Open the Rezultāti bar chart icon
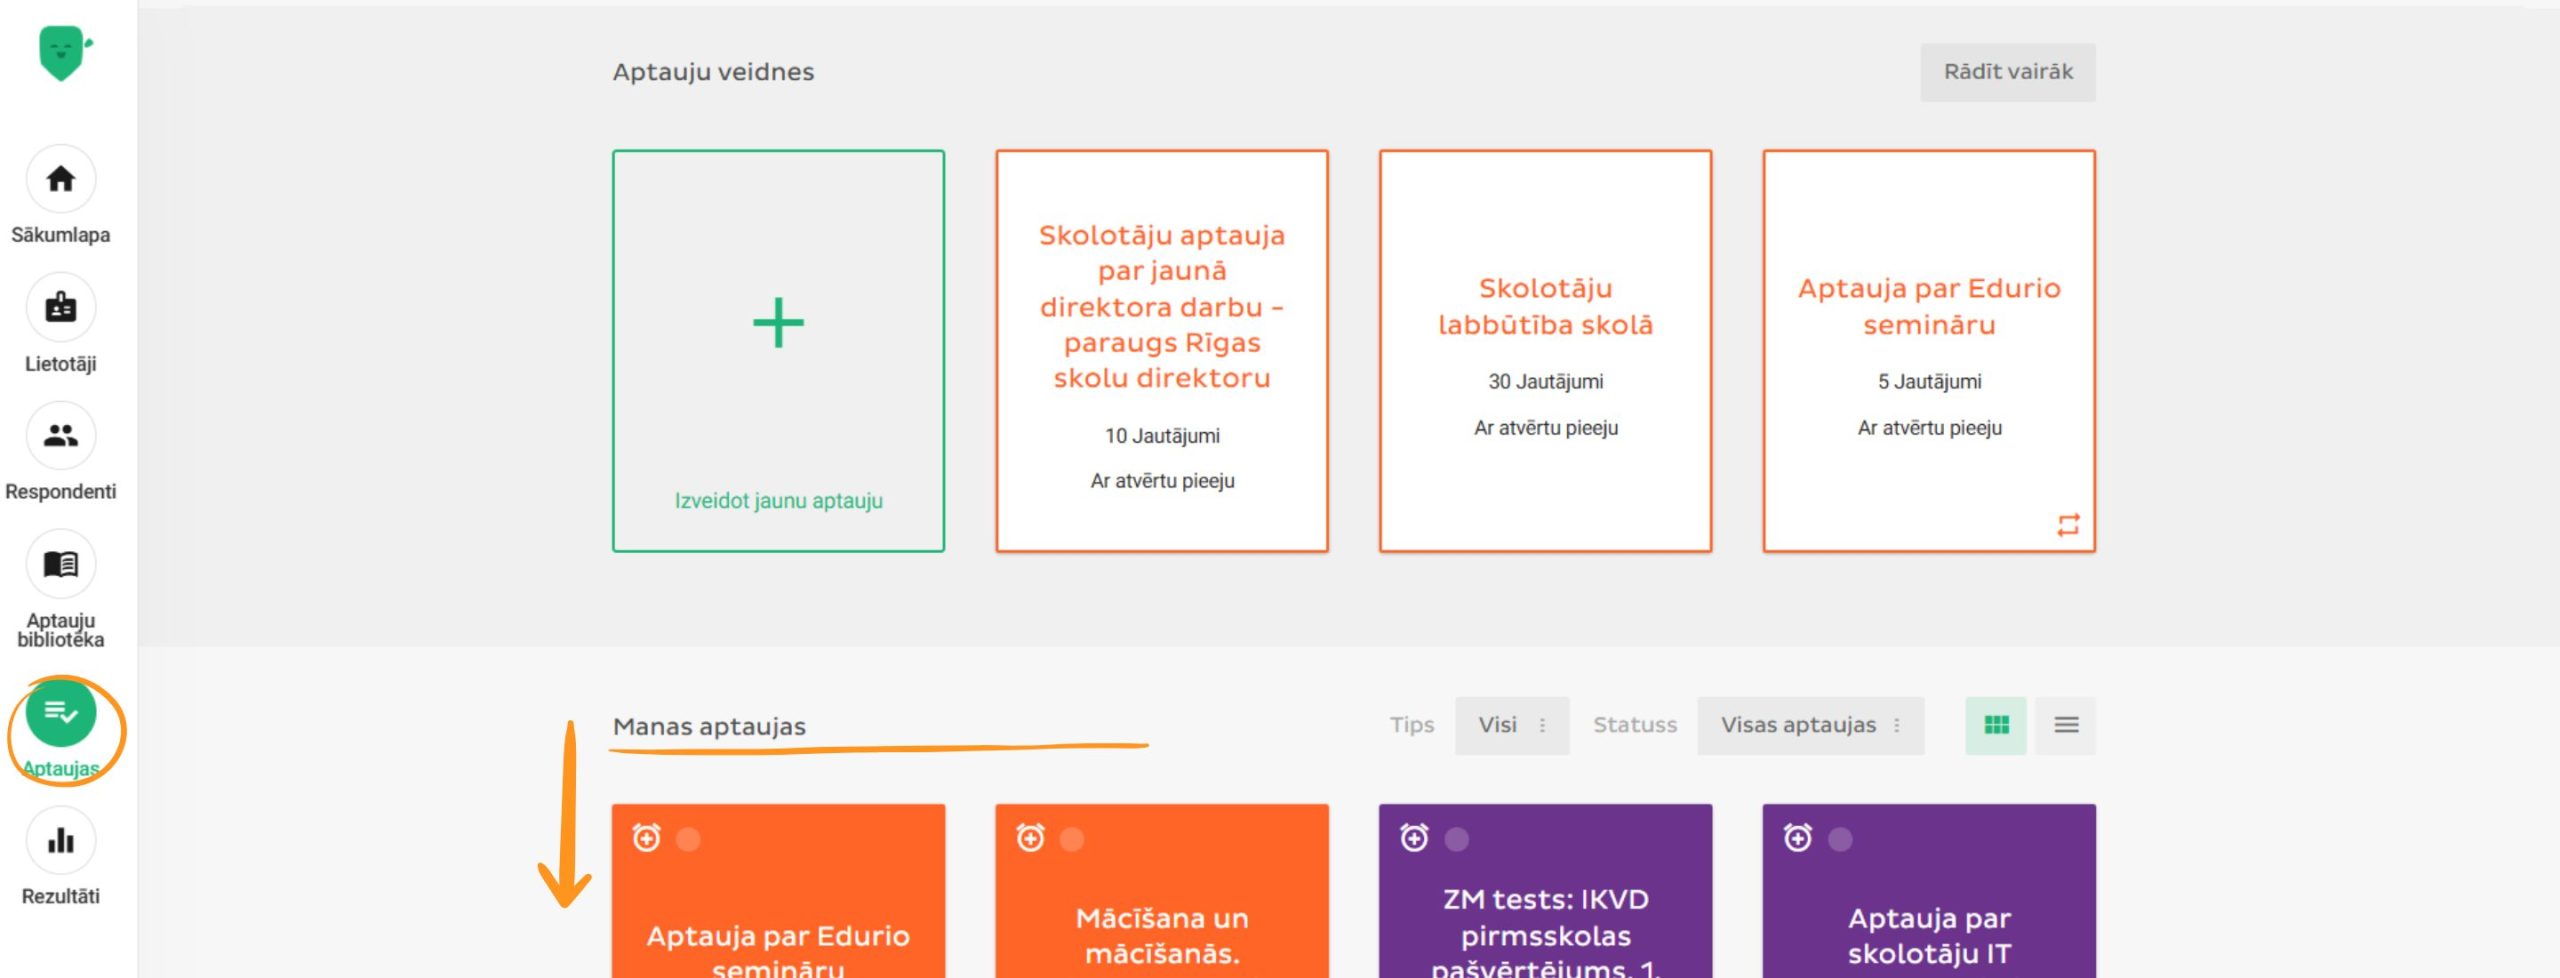The image size is (2560, 978). click(61, 841)
